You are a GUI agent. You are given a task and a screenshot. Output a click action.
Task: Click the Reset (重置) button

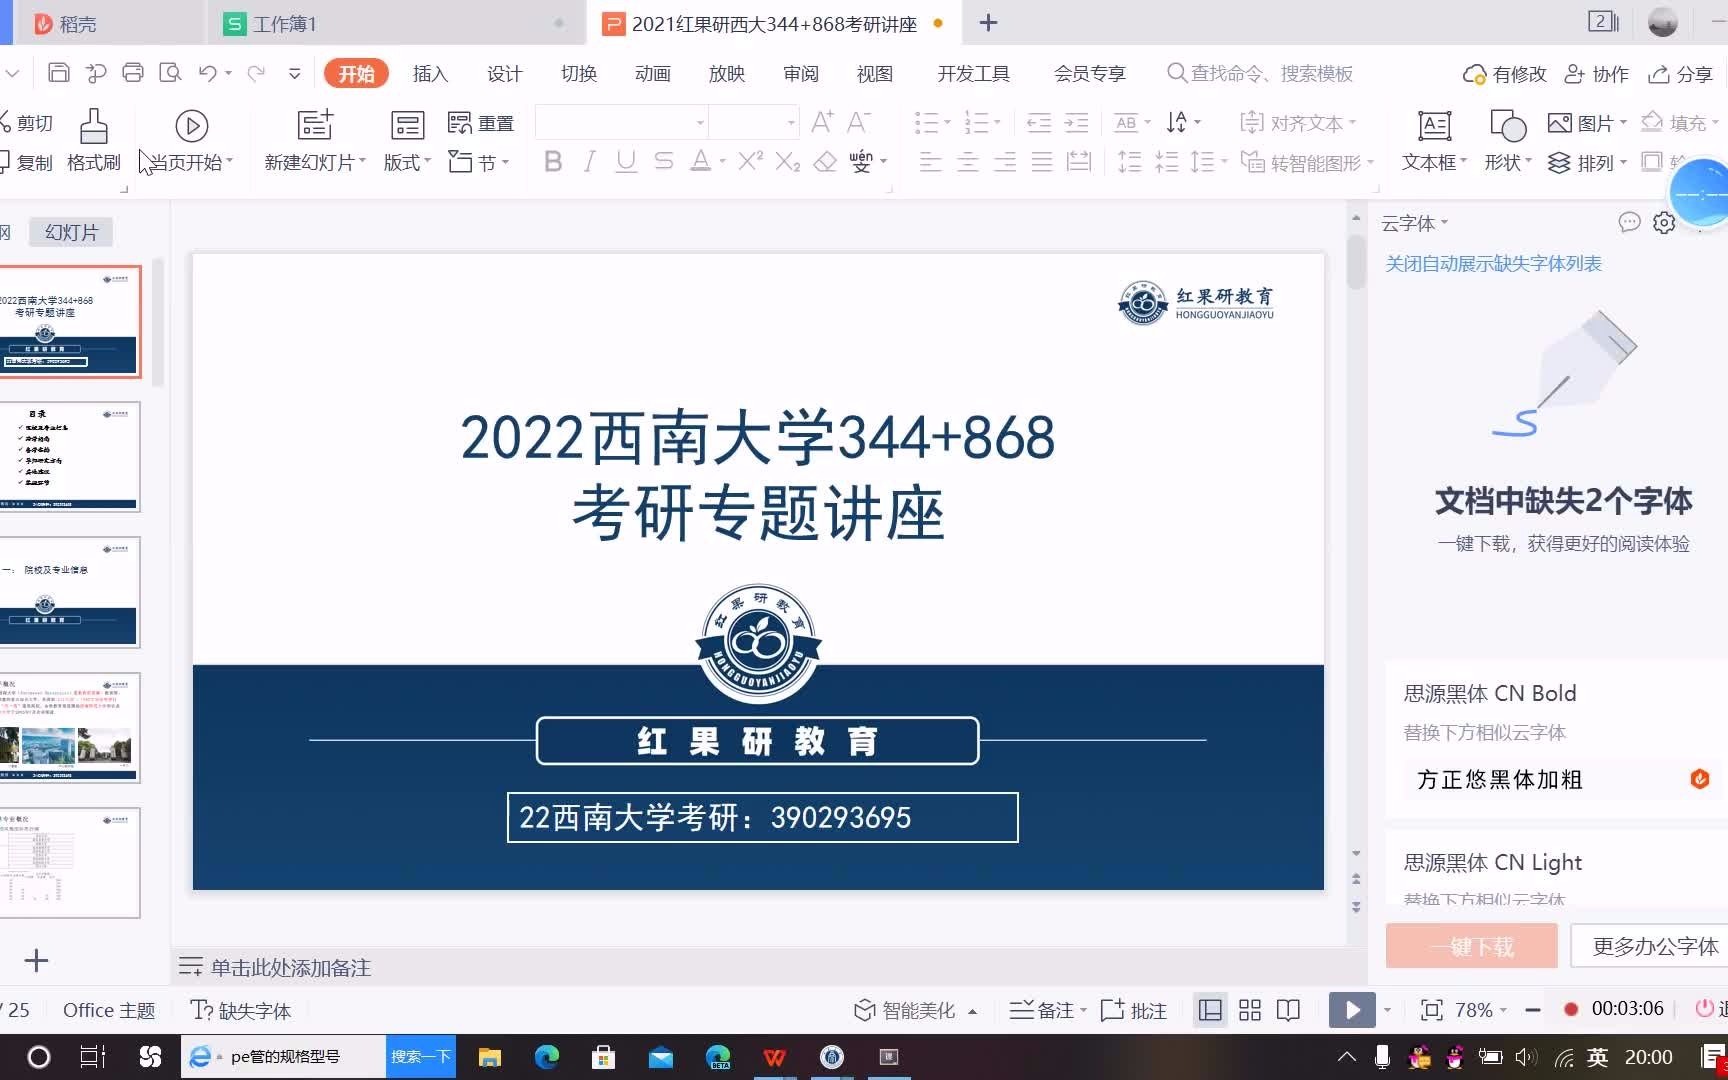coord(481,123)
